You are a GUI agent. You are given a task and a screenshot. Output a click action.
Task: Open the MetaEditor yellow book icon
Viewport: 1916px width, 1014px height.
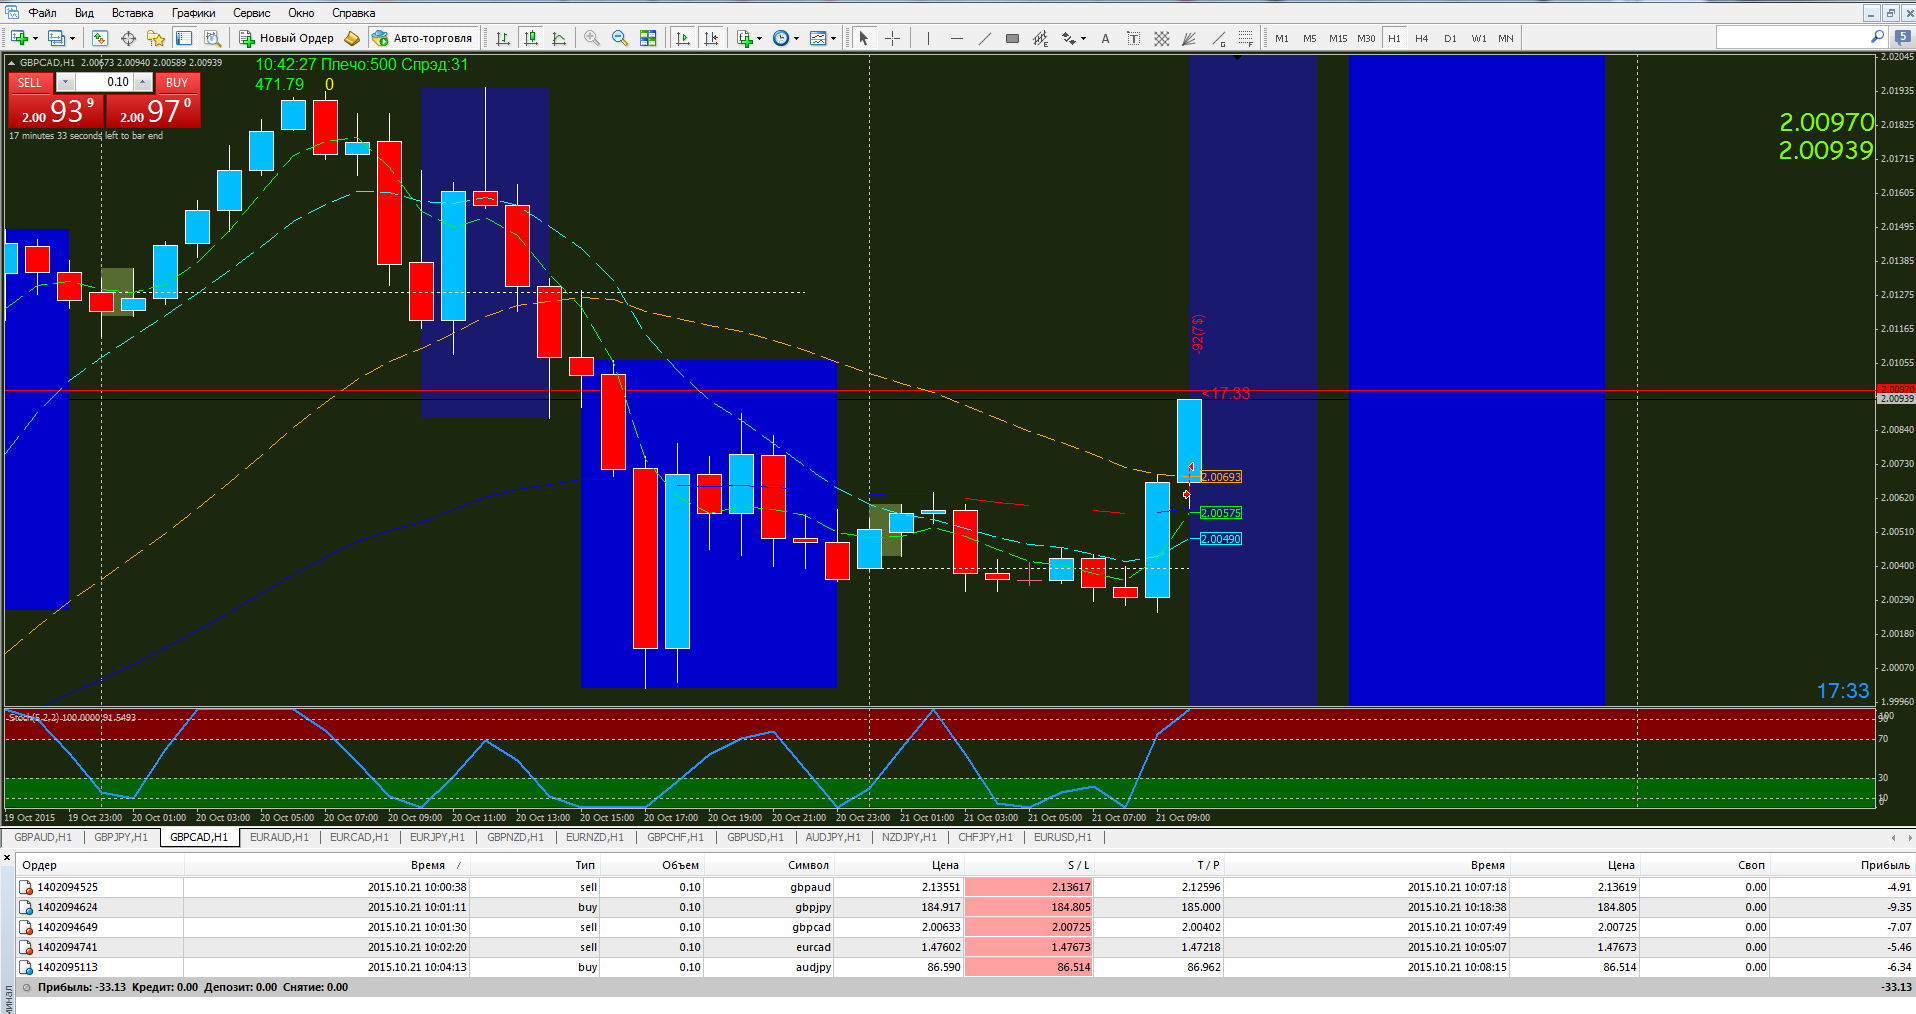click(352, 38)
